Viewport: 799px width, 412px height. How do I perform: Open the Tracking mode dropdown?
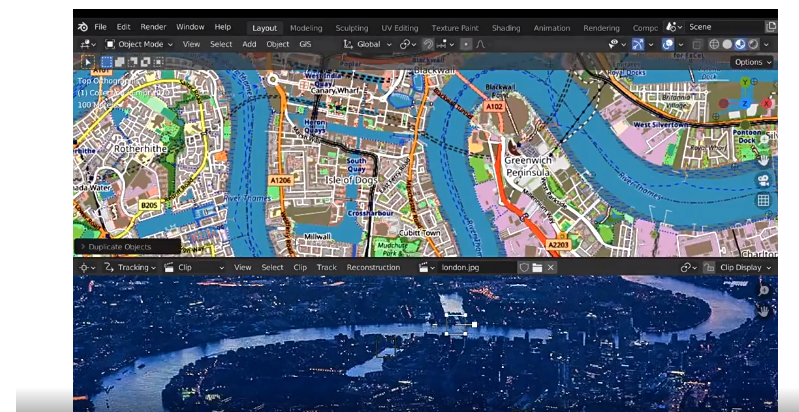130,267
